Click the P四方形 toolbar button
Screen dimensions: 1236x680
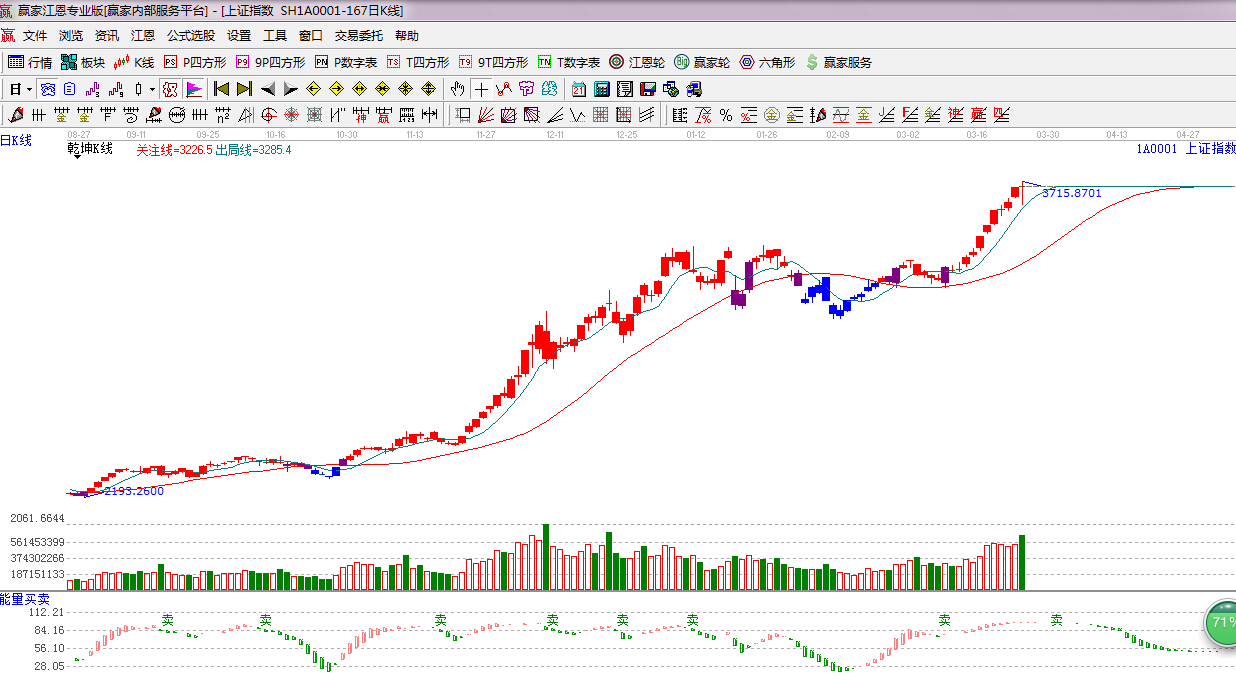tap(196, 62)
